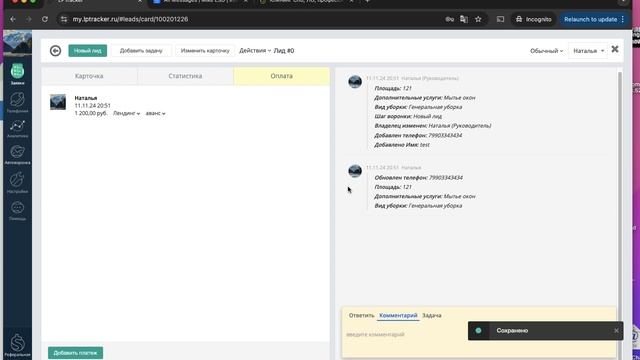Click avatar of the second history entry
This screenshot has width=640, height=360.
pyautogui.click(x=355, y=171)
